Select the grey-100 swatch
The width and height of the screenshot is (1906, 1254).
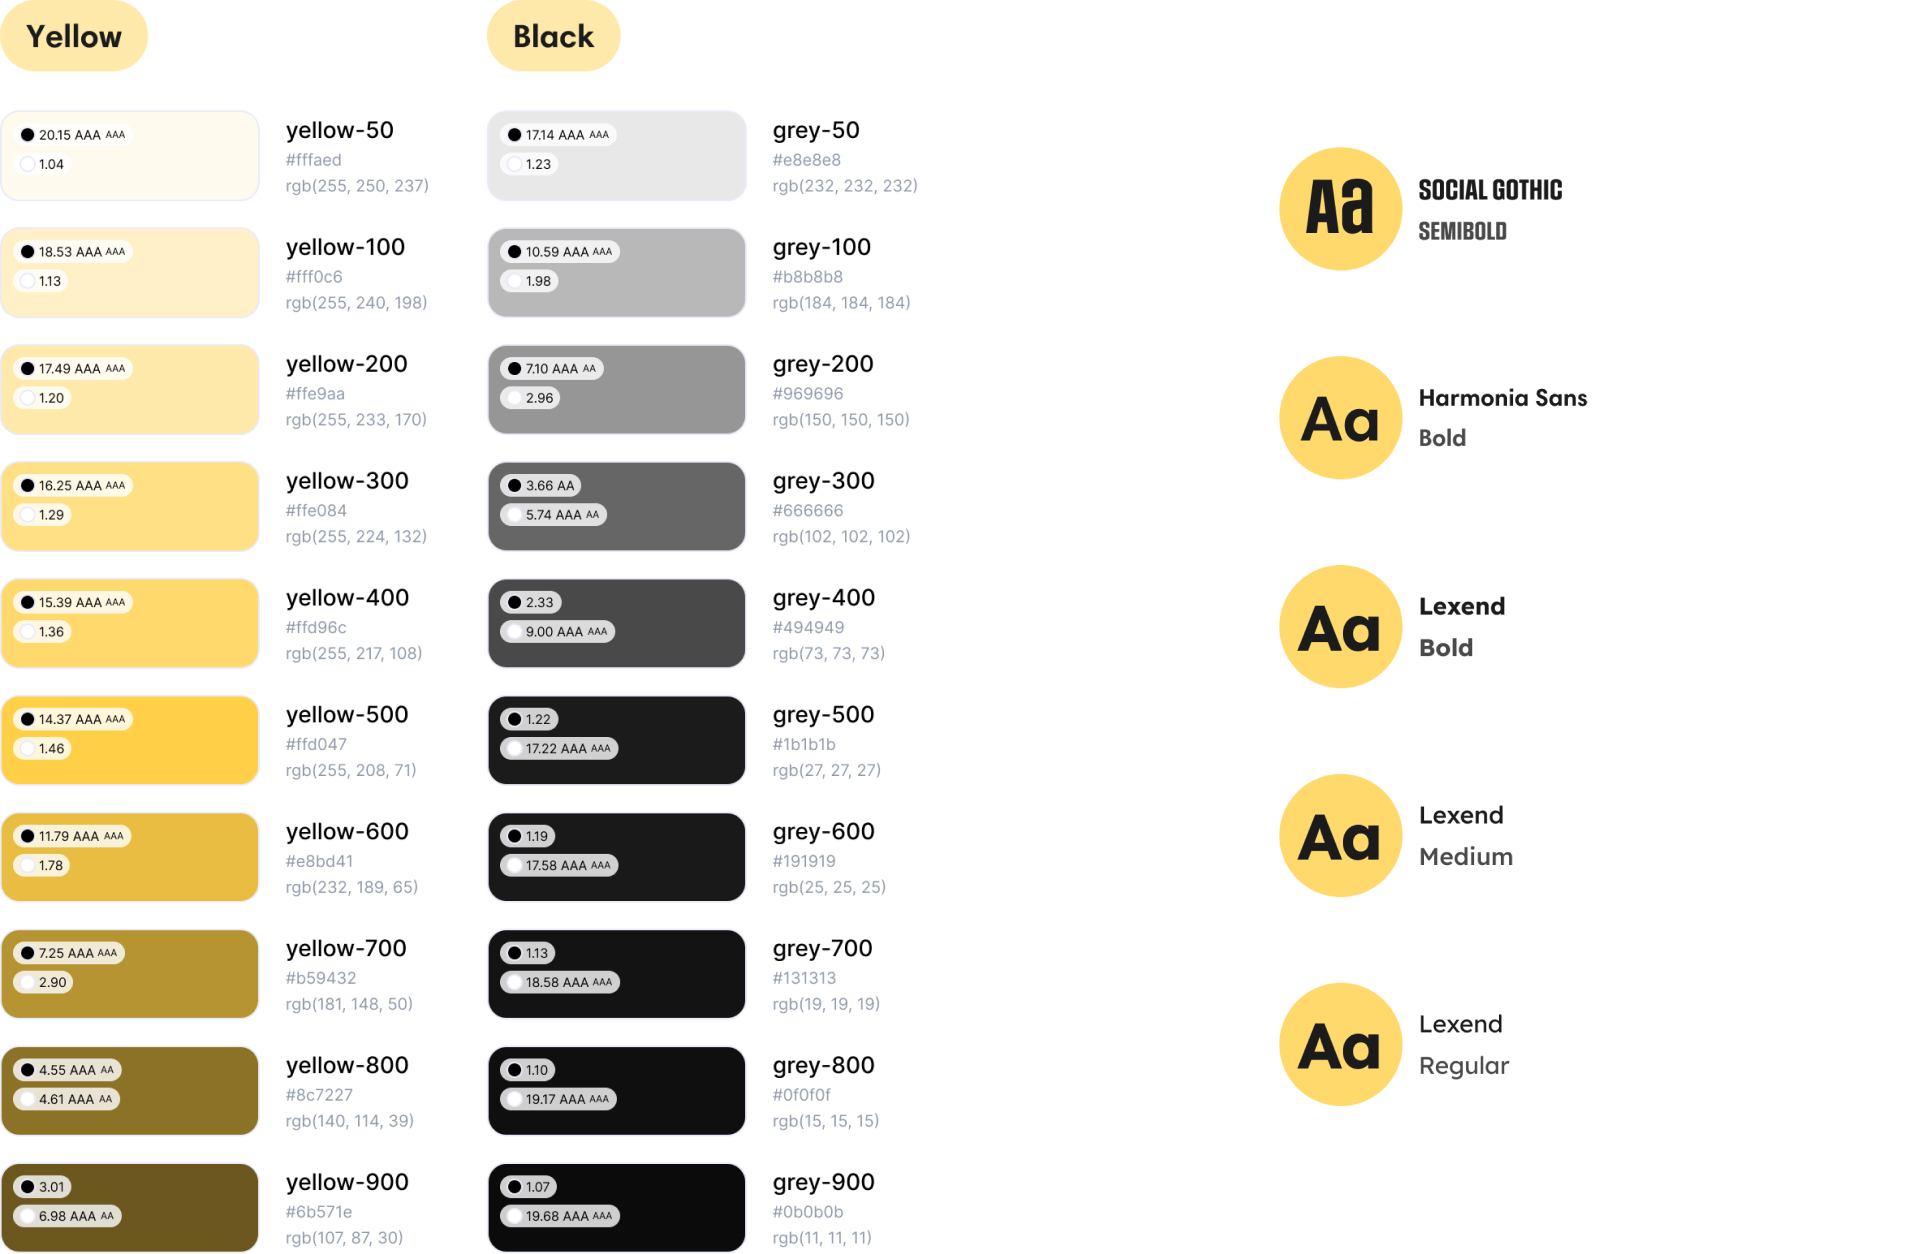pyautogui.click(x=617, y=272)
